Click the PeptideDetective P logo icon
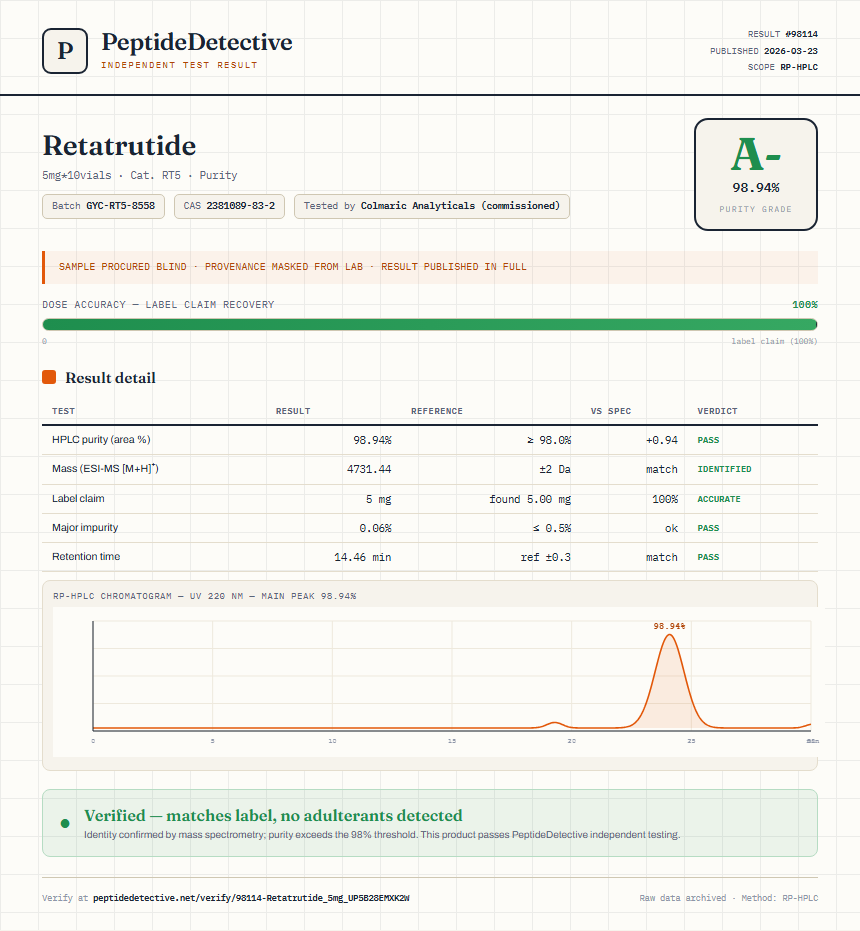Screen dimensions: 860x931 point(65,51)
